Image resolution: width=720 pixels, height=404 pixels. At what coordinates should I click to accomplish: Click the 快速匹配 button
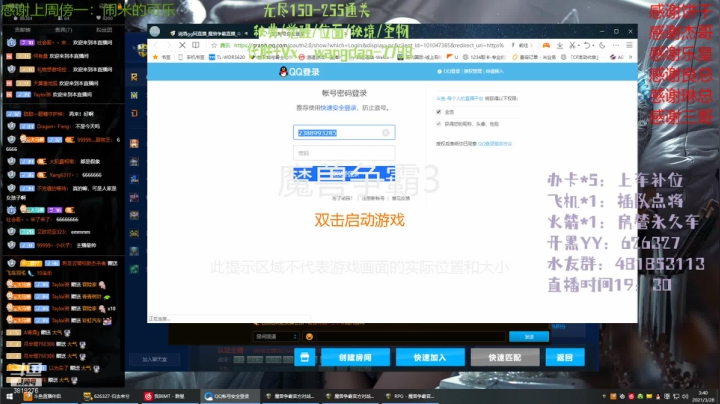click(505, 357)
